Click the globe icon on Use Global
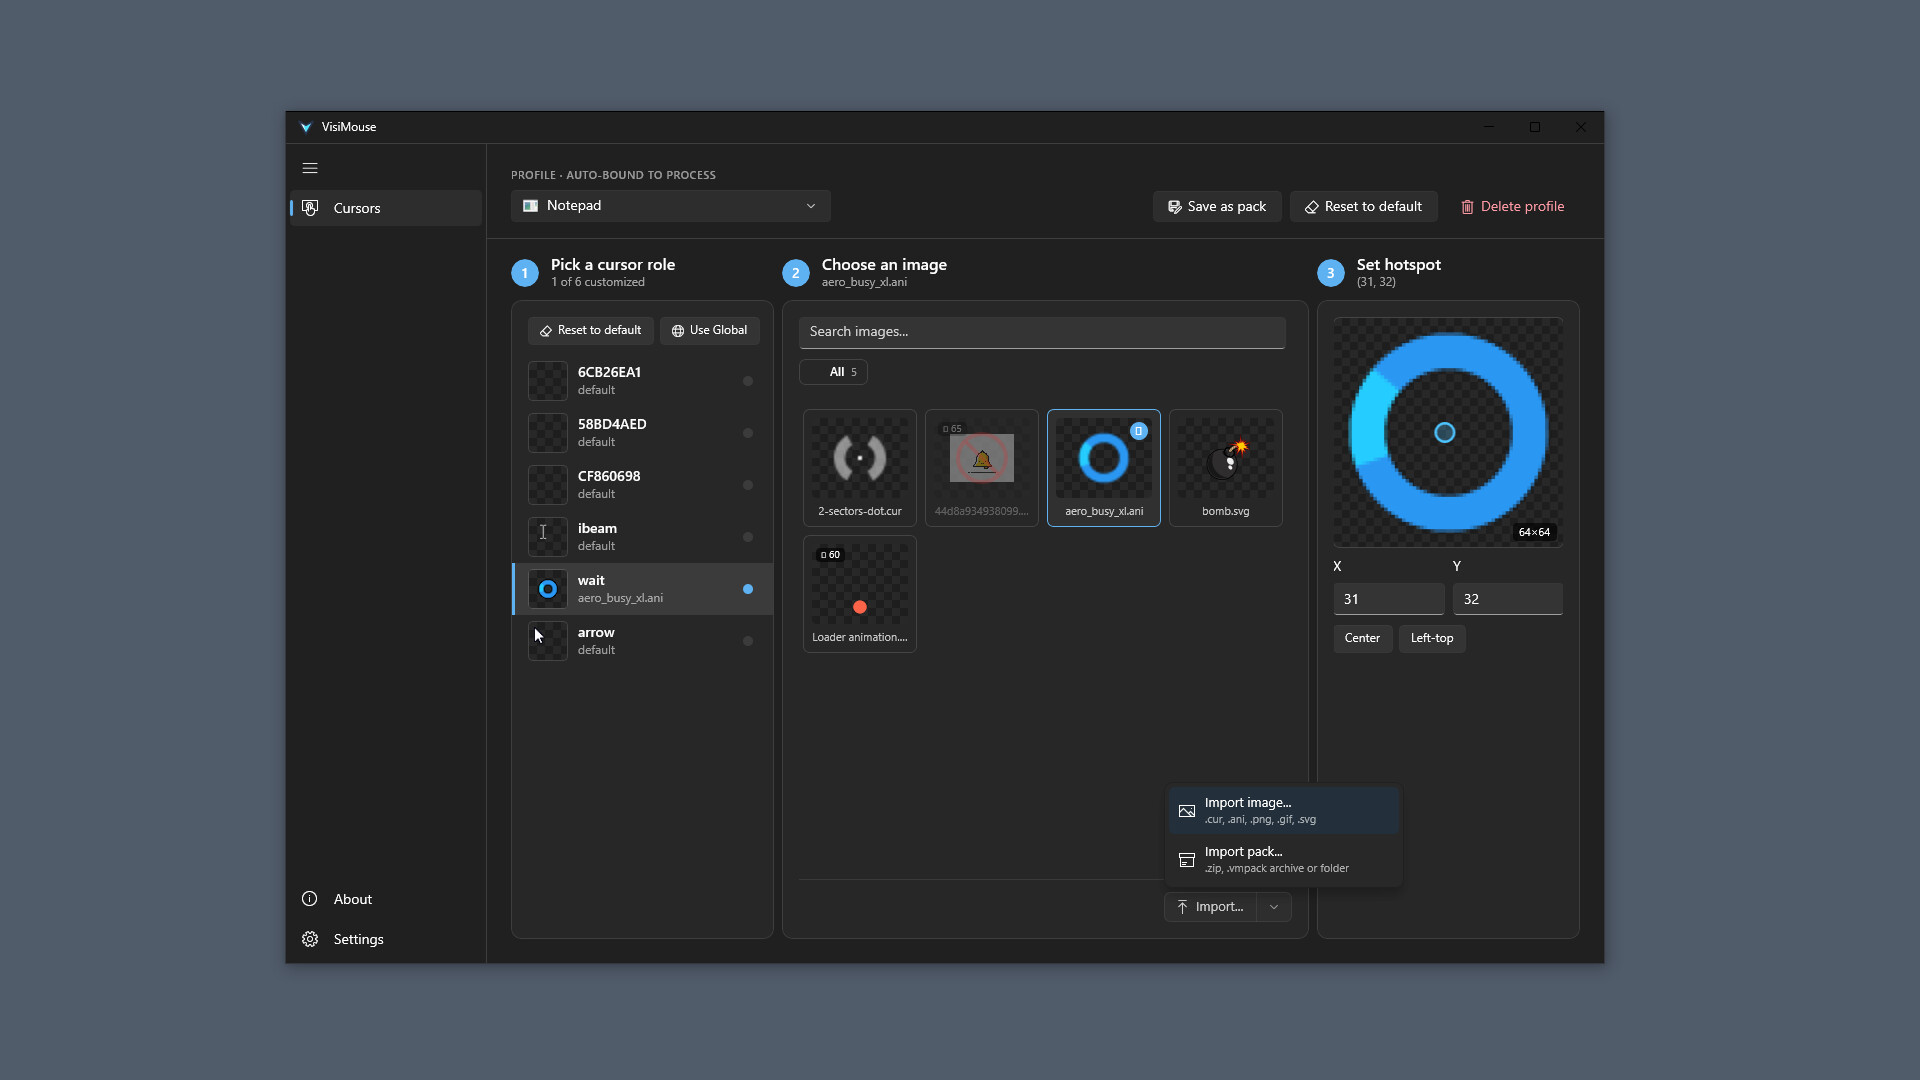Screen dimensions: 1920x1080 point(678,331)
